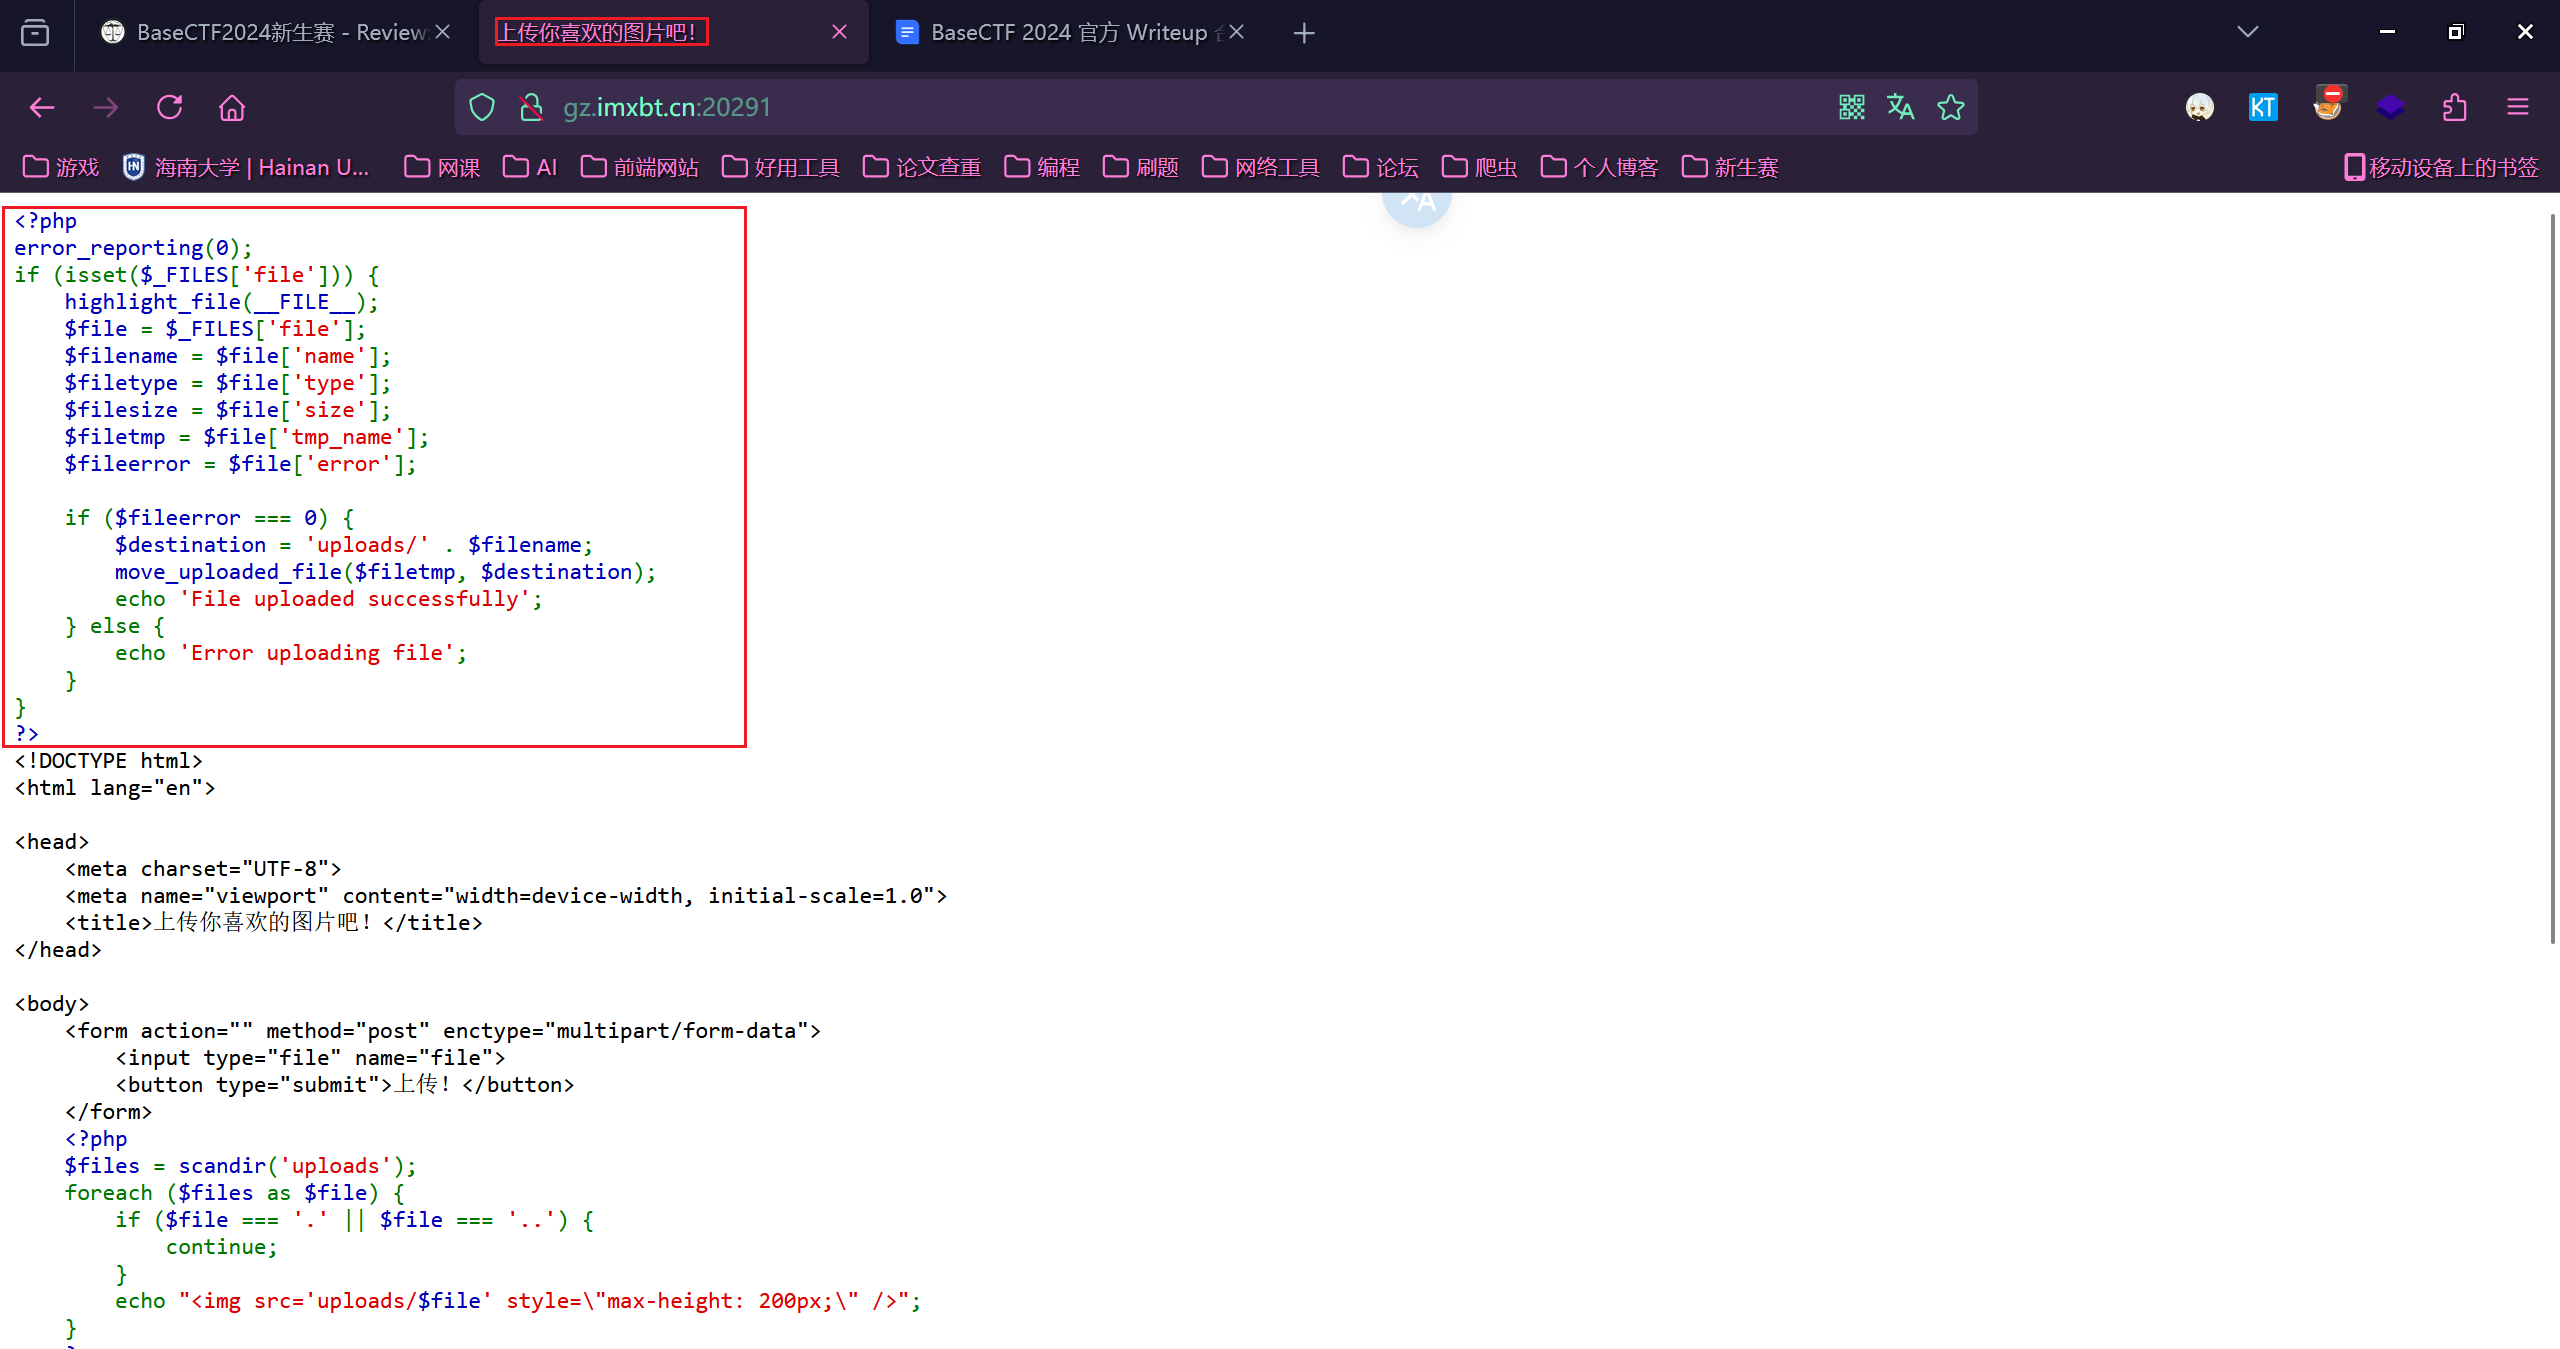Viewport: 2560px width, 1349px height.
Task: Translate the current page
Action: click(1900, 107)
